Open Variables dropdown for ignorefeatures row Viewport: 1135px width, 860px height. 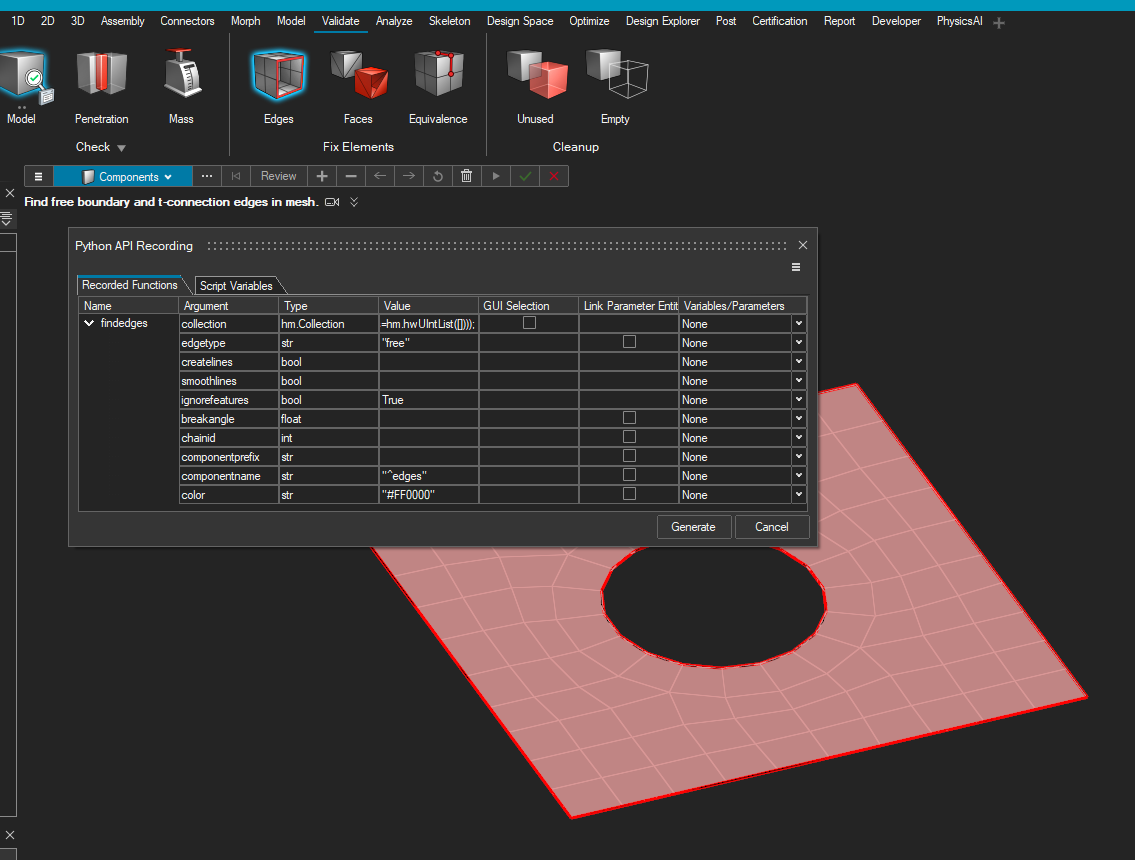pos(799,400)
